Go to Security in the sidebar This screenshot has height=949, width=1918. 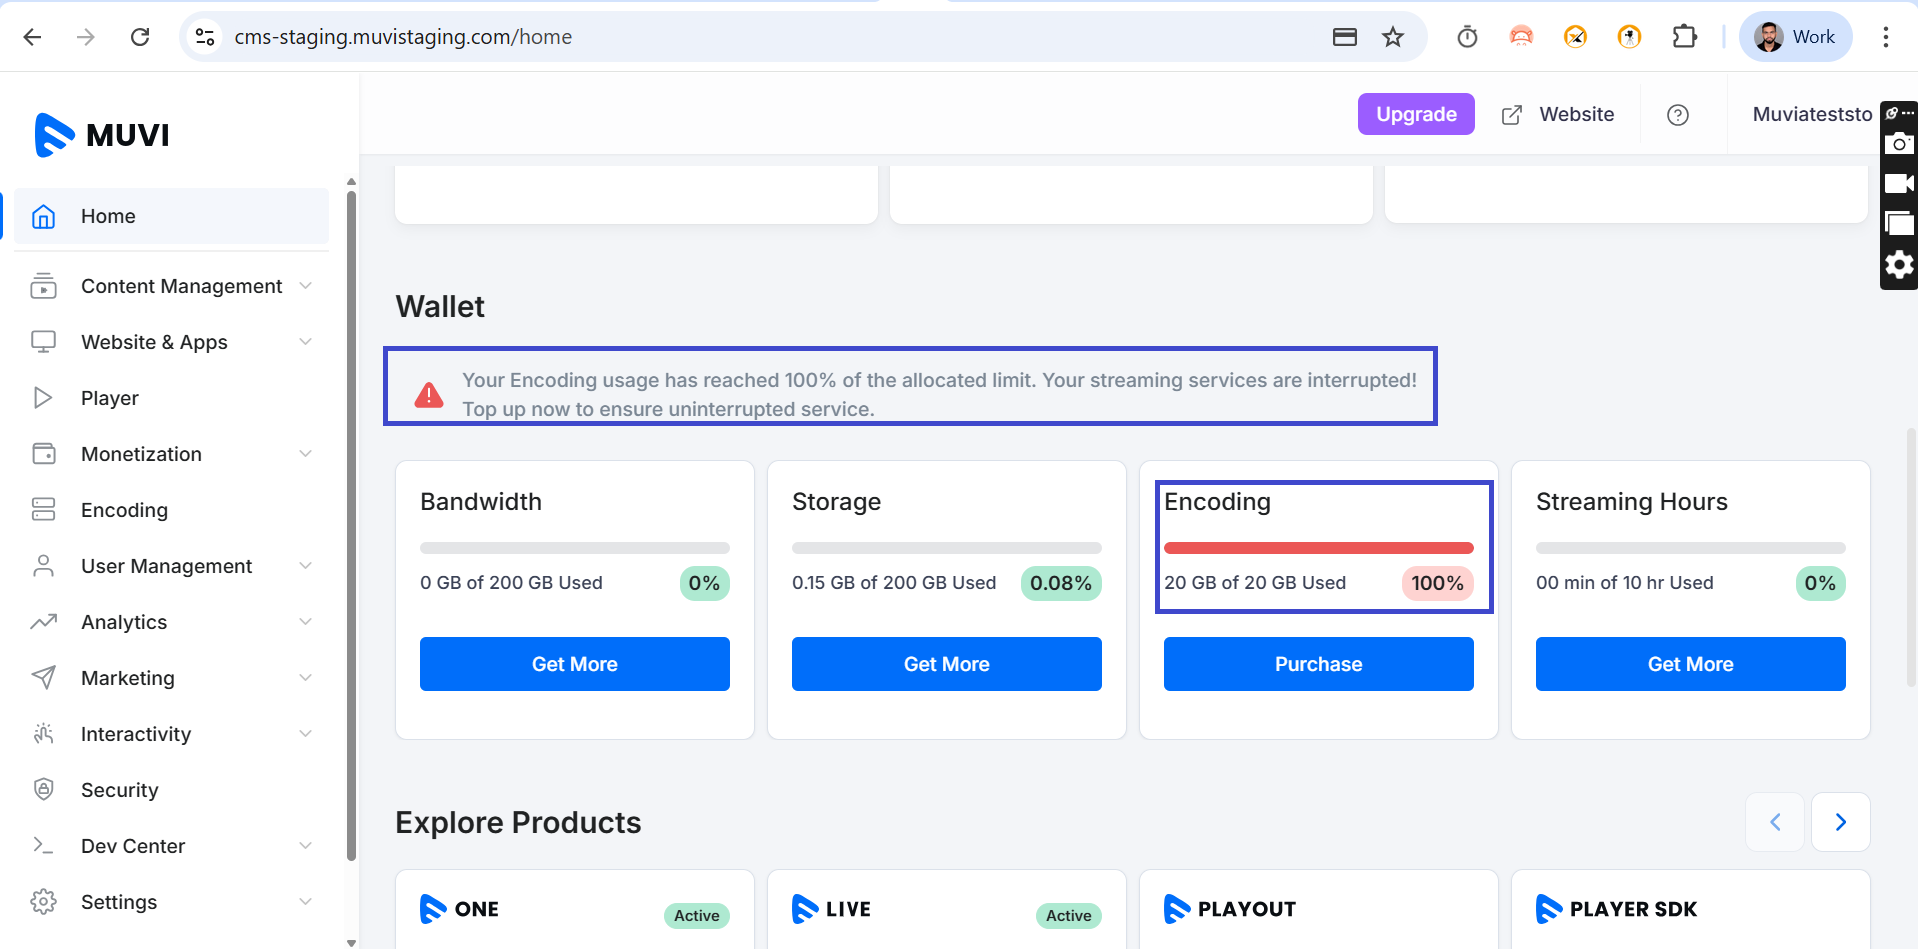119,790
